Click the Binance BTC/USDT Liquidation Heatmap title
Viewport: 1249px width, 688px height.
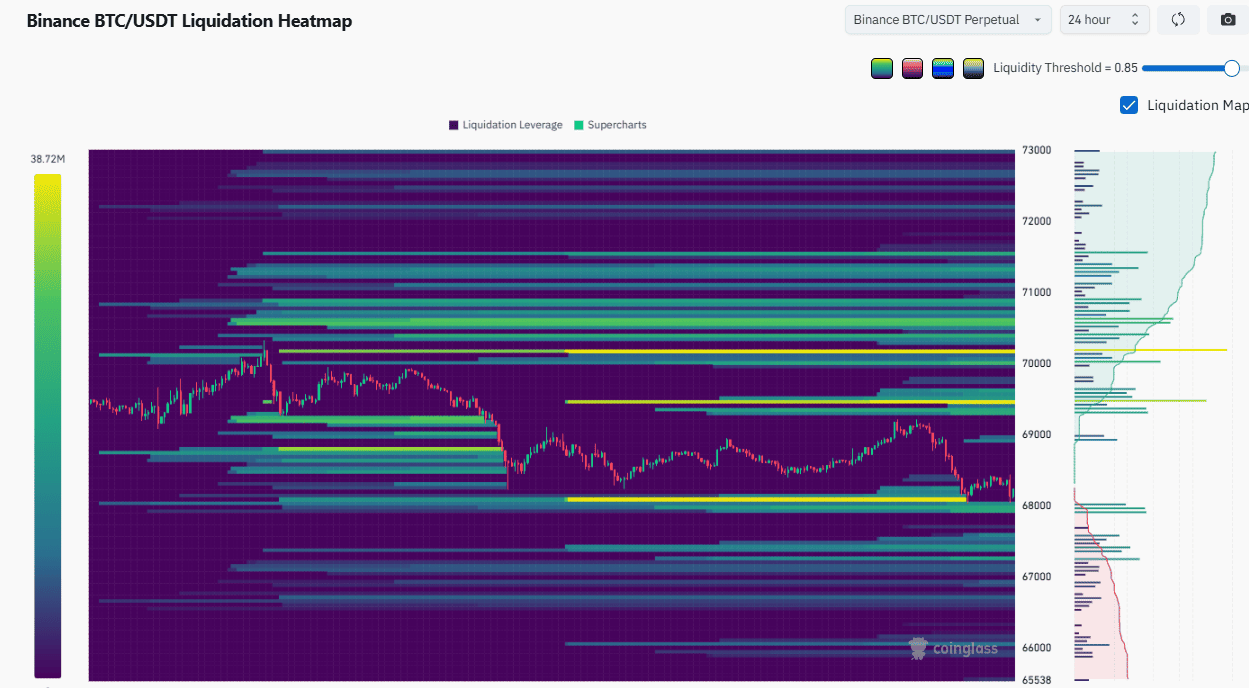pyautogui.click(x=189, y=21)
